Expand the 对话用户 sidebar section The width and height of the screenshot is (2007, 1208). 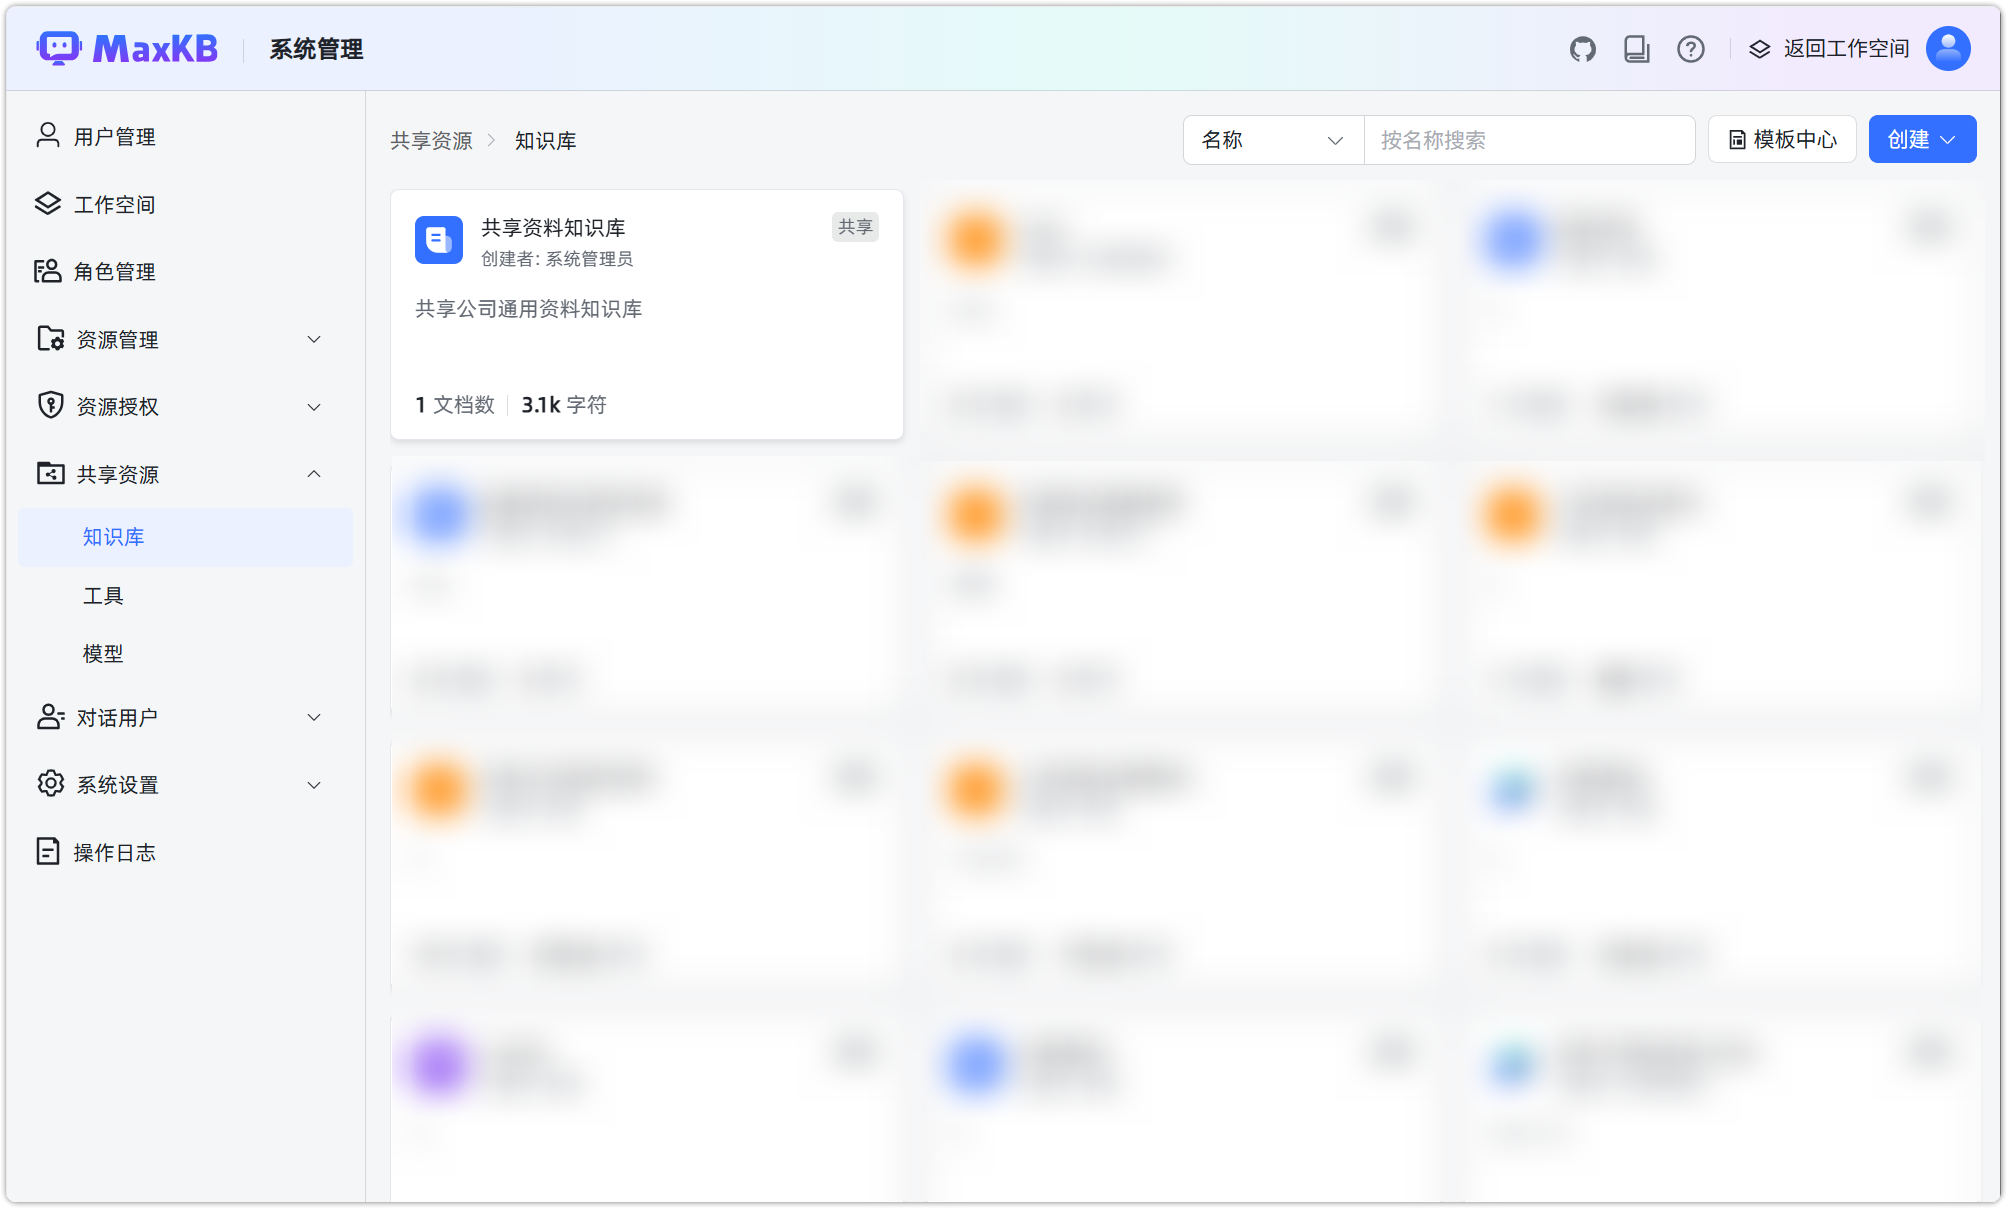[313, 718]
